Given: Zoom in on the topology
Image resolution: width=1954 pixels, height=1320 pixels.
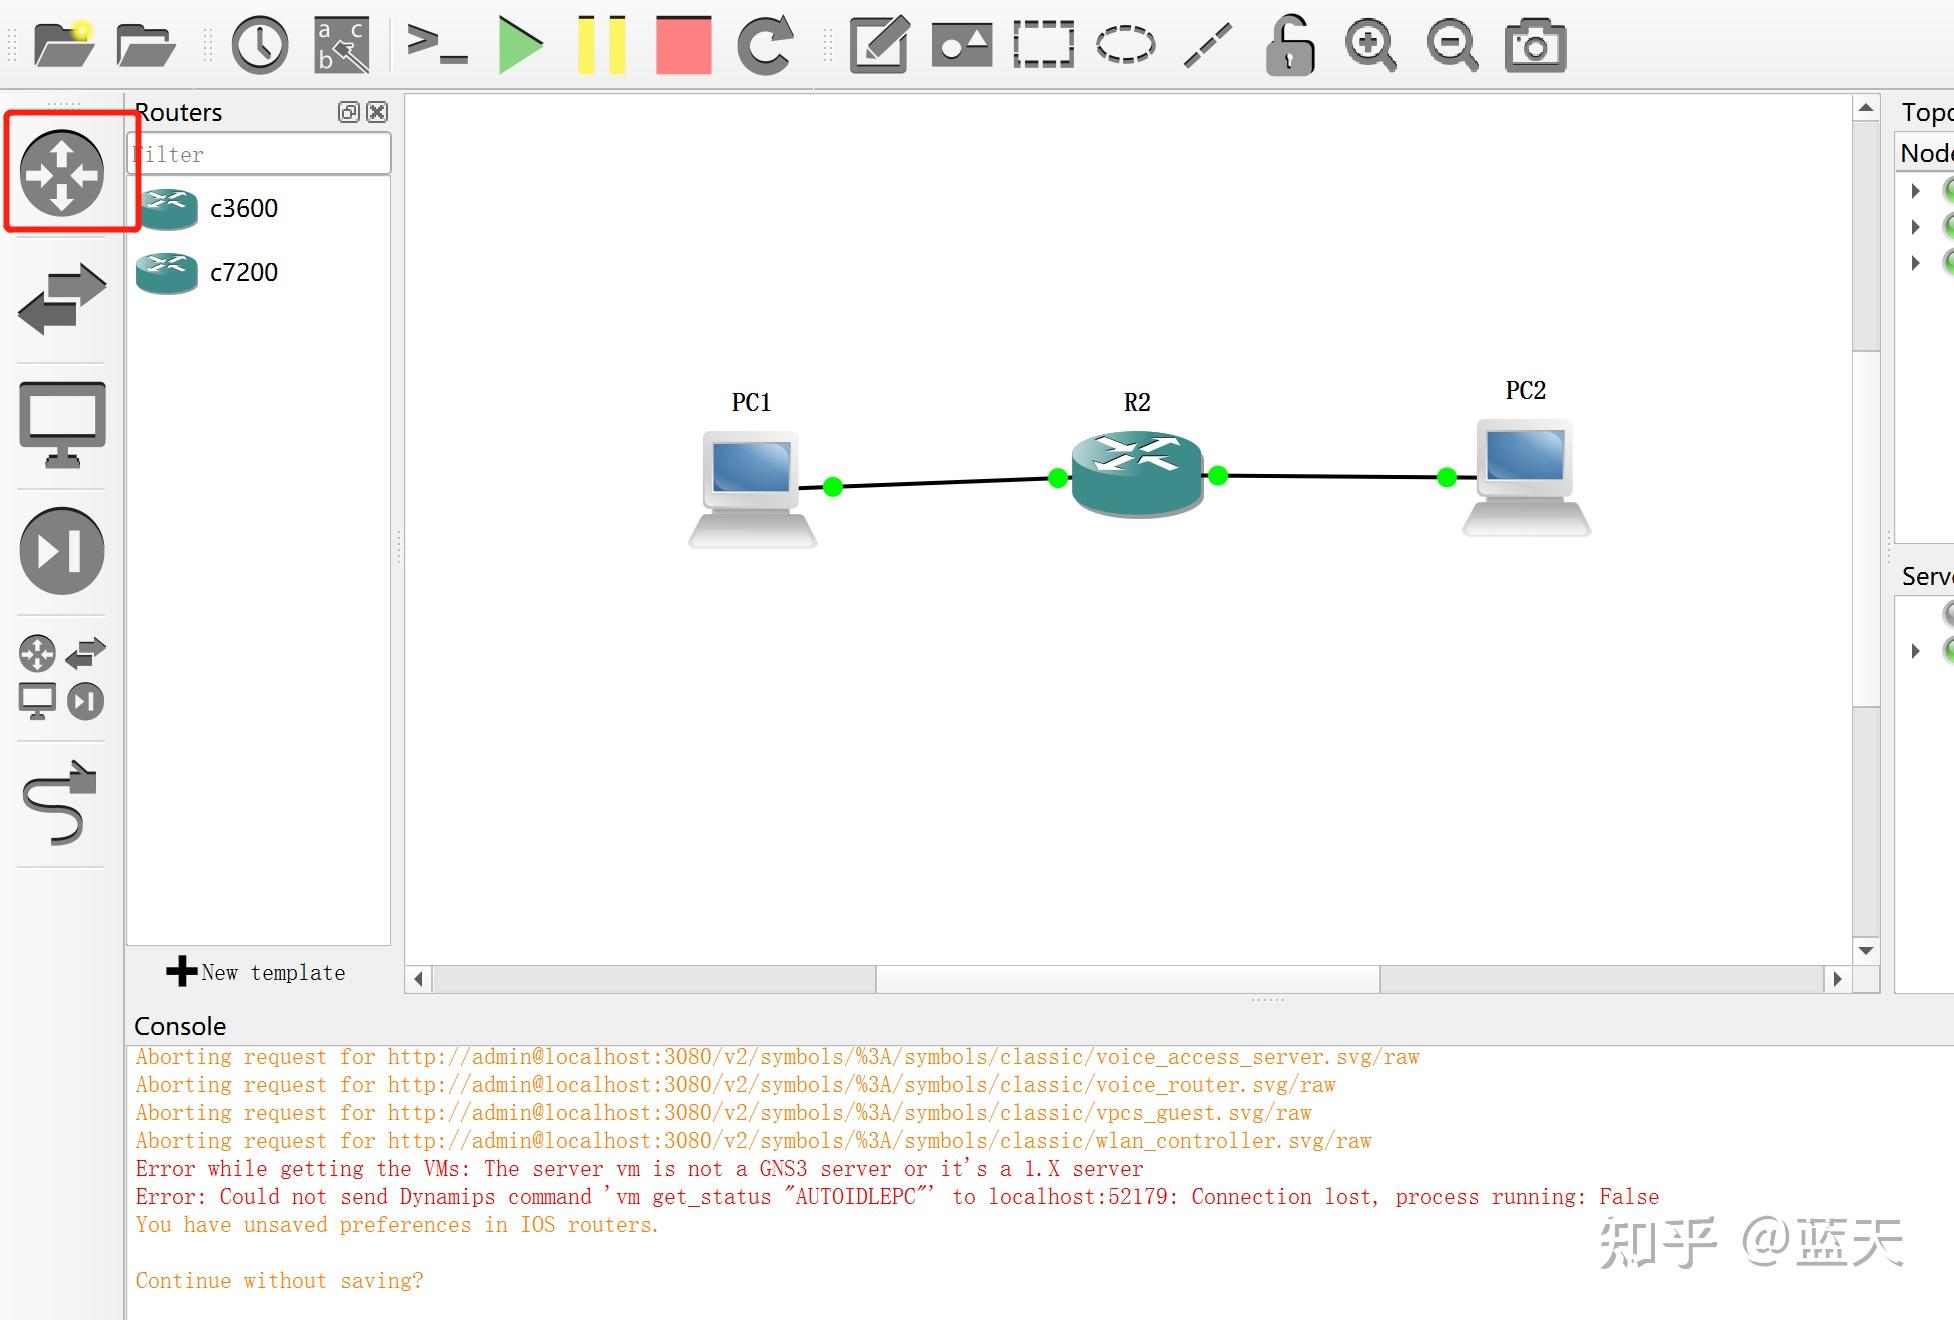Looking at the screenshot, I should click(1370, 45).
